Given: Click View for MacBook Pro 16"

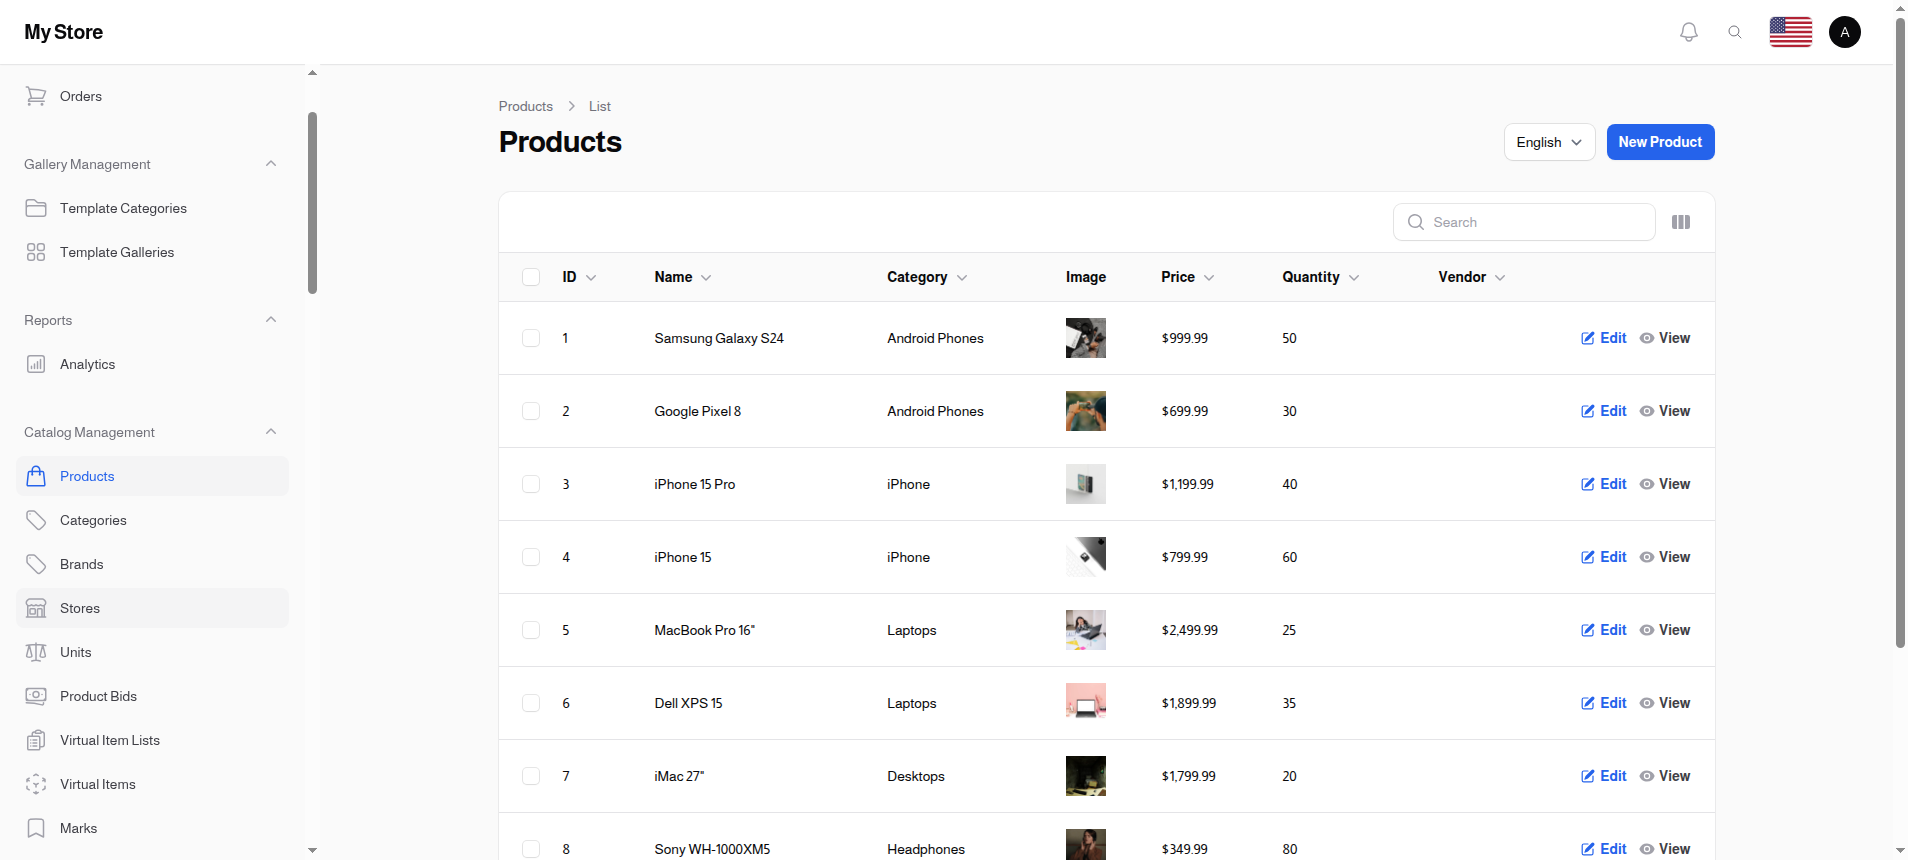Looking at the screenshot, I should [x=1665, y=630].
